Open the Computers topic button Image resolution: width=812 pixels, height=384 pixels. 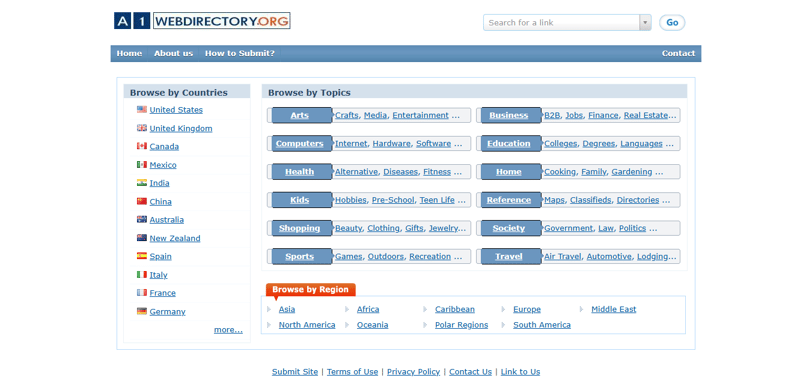[x=301, y=143]
